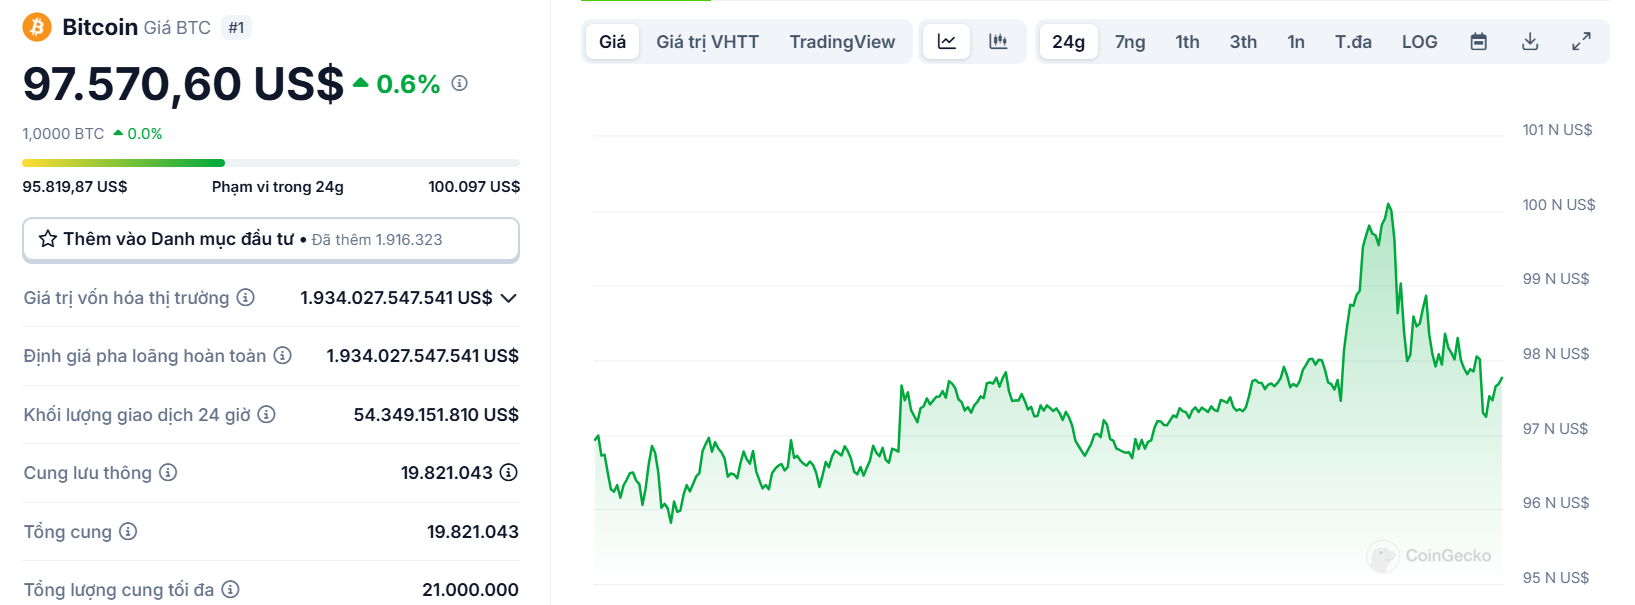Click the 97 N US$ axis label
The height and width of the screenshot is (605, 1635).
(1555, 429)
